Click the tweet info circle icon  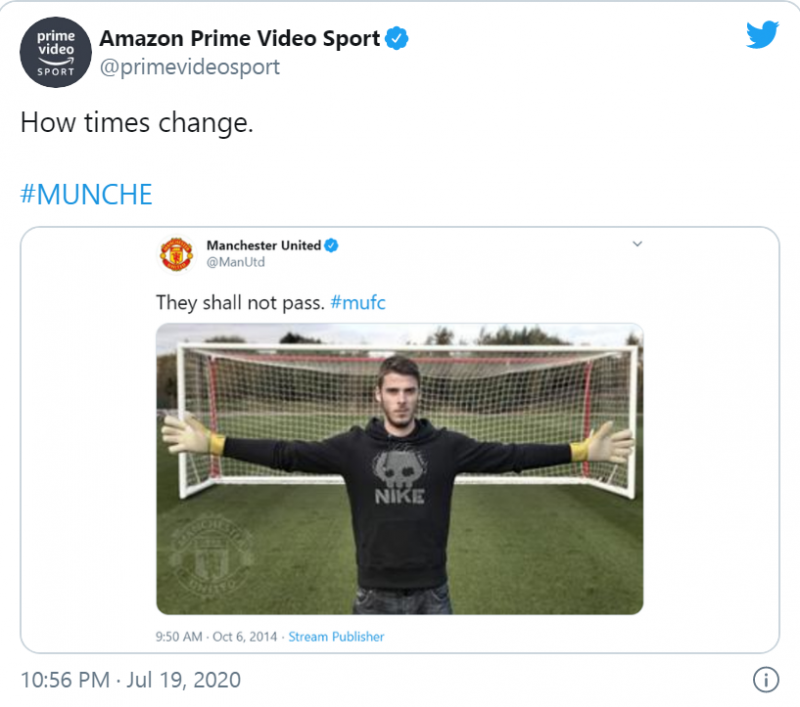[x=765, y=680]
